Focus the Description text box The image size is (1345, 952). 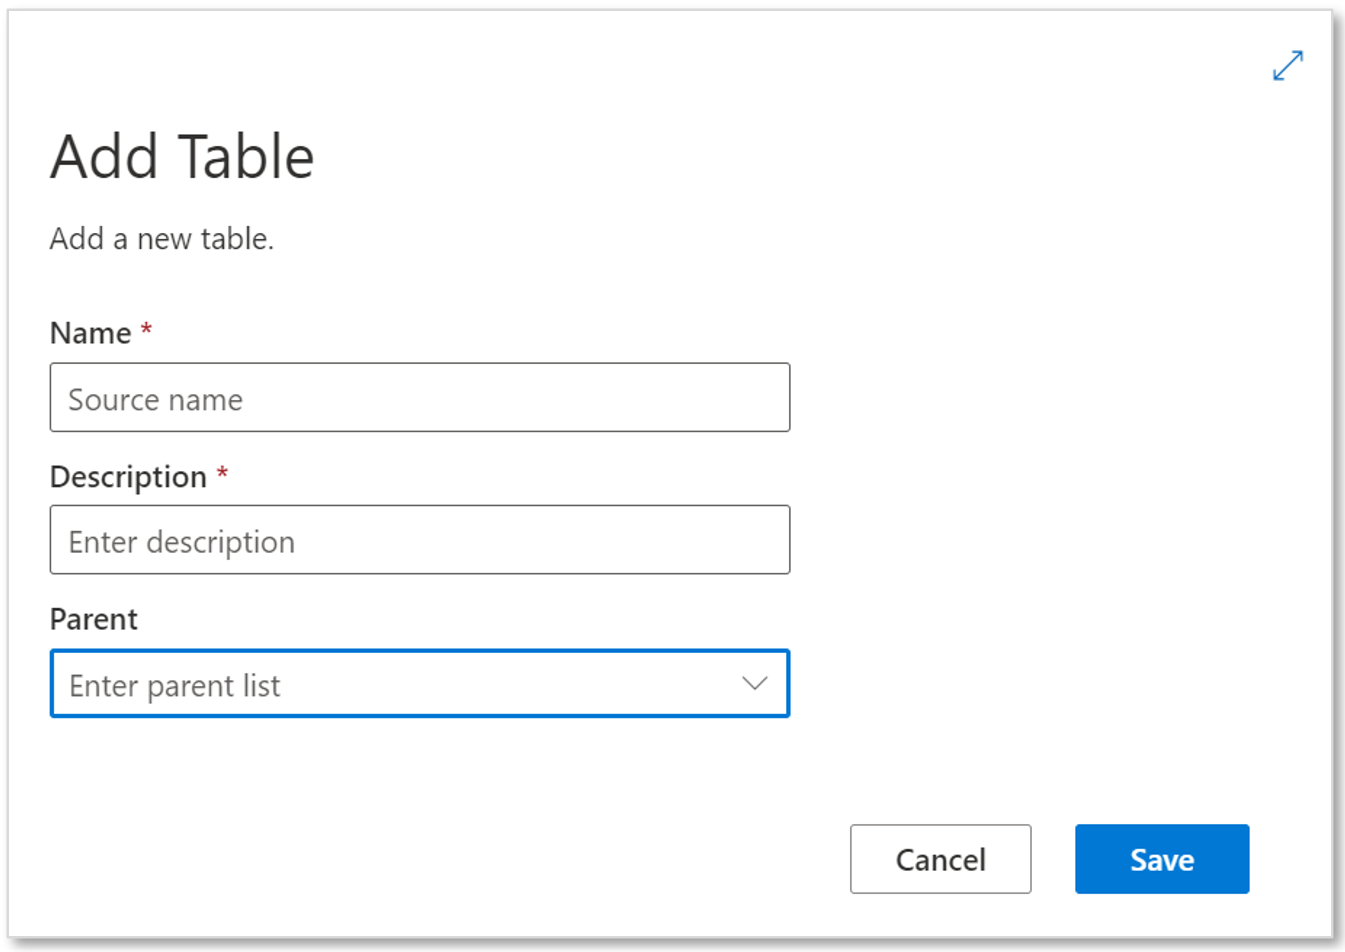pyautogui.click(x=420, y=540)
